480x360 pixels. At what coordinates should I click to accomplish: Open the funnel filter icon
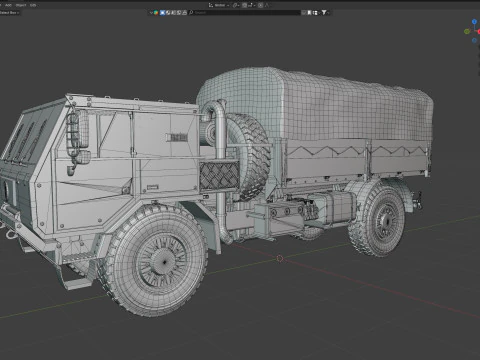pyautogui.click(x=324, y=13)
